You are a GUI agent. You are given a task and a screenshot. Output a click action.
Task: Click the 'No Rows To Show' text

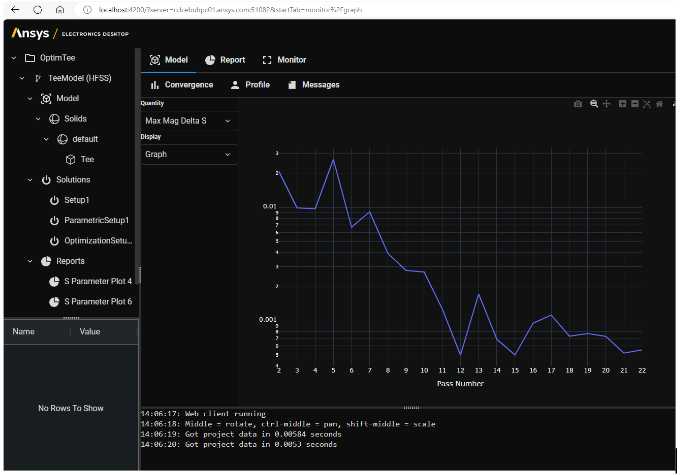pyautogui.click(x=71, y=408)
